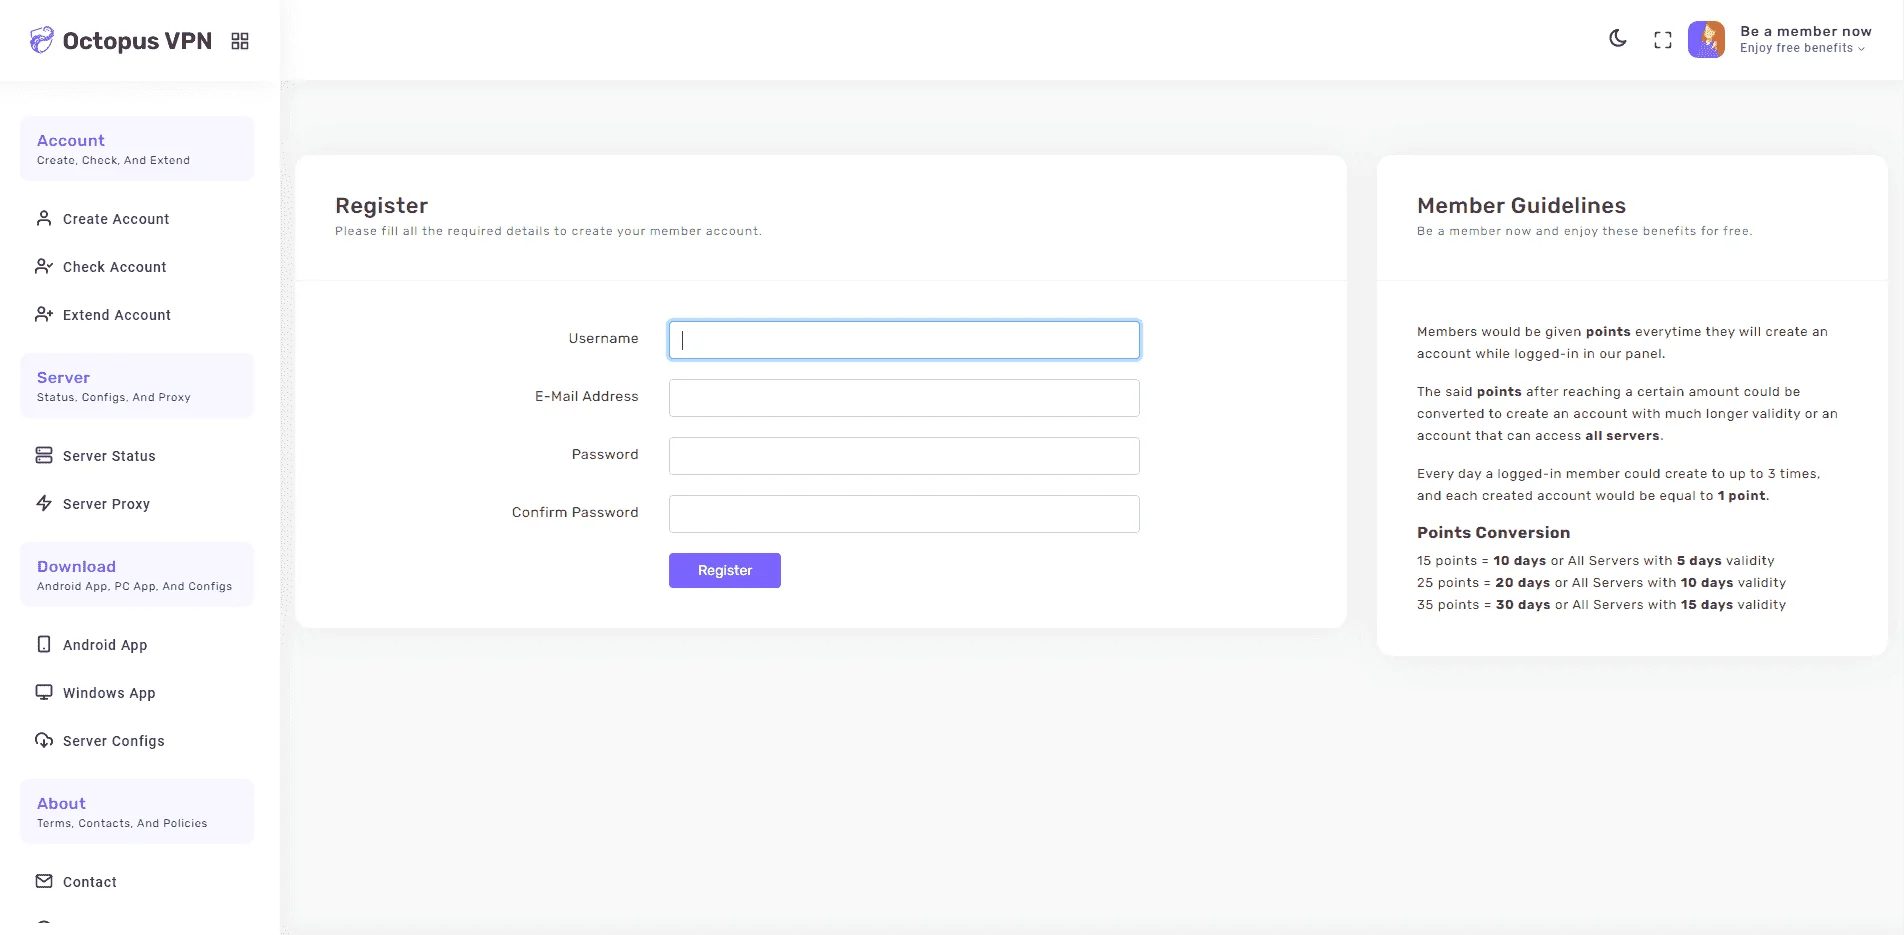Submit the form with the Register button
The width and height of the screenshot is (1904, 935).
[x=725, y=571]
